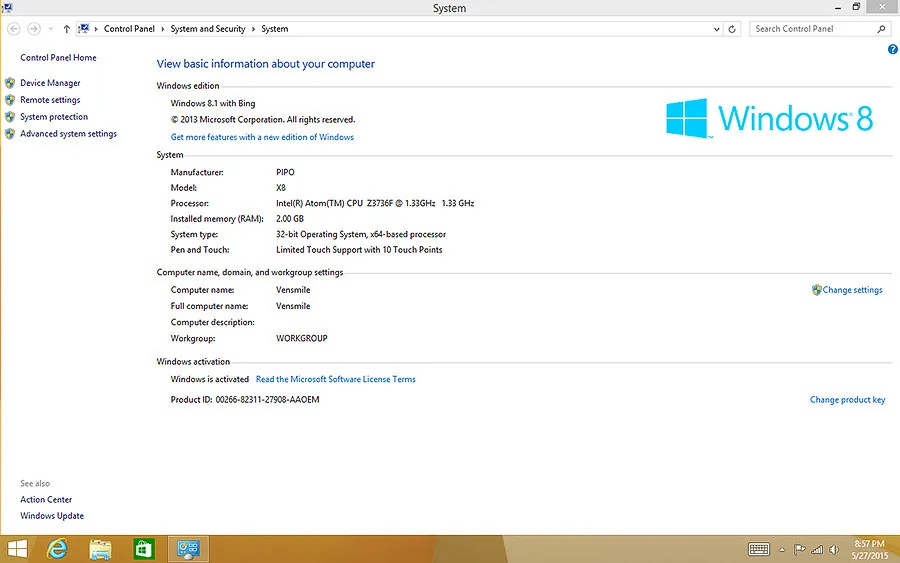Click Change settings link
Screen dimensions: 900x563
tap(852, 290)
